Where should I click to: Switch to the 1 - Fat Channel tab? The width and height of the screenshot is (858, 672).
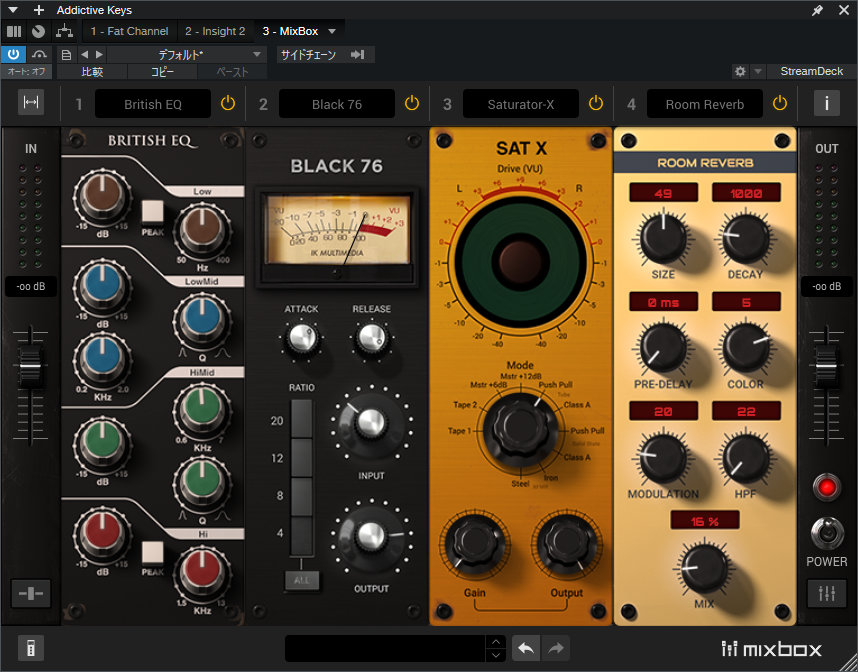click(129, 31)
